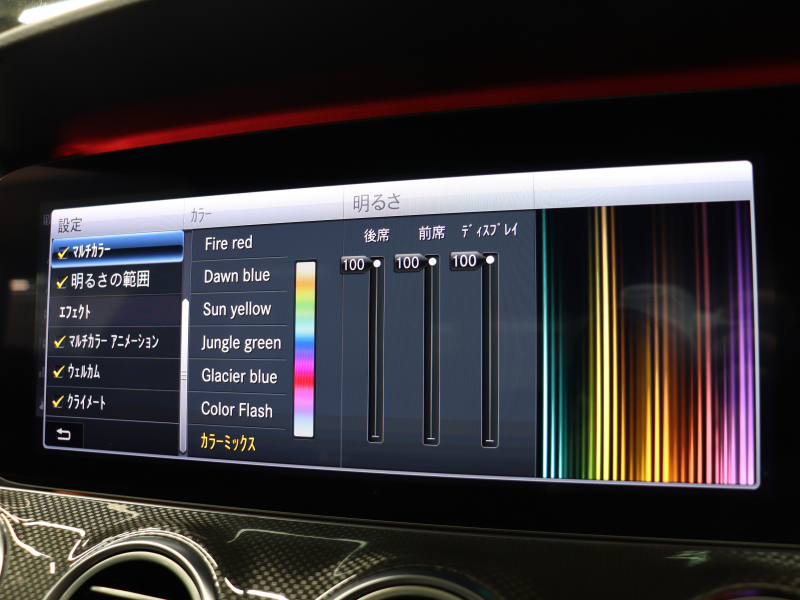Click the 前席 brightness slider
Screen dimensions: 800x600
click(x=432, y=349)
